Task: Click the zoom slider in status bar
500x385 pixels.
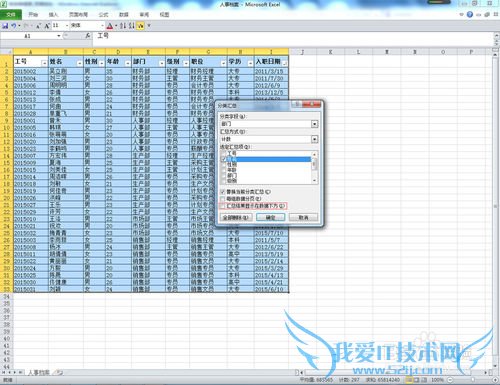Action: [473, 380]
